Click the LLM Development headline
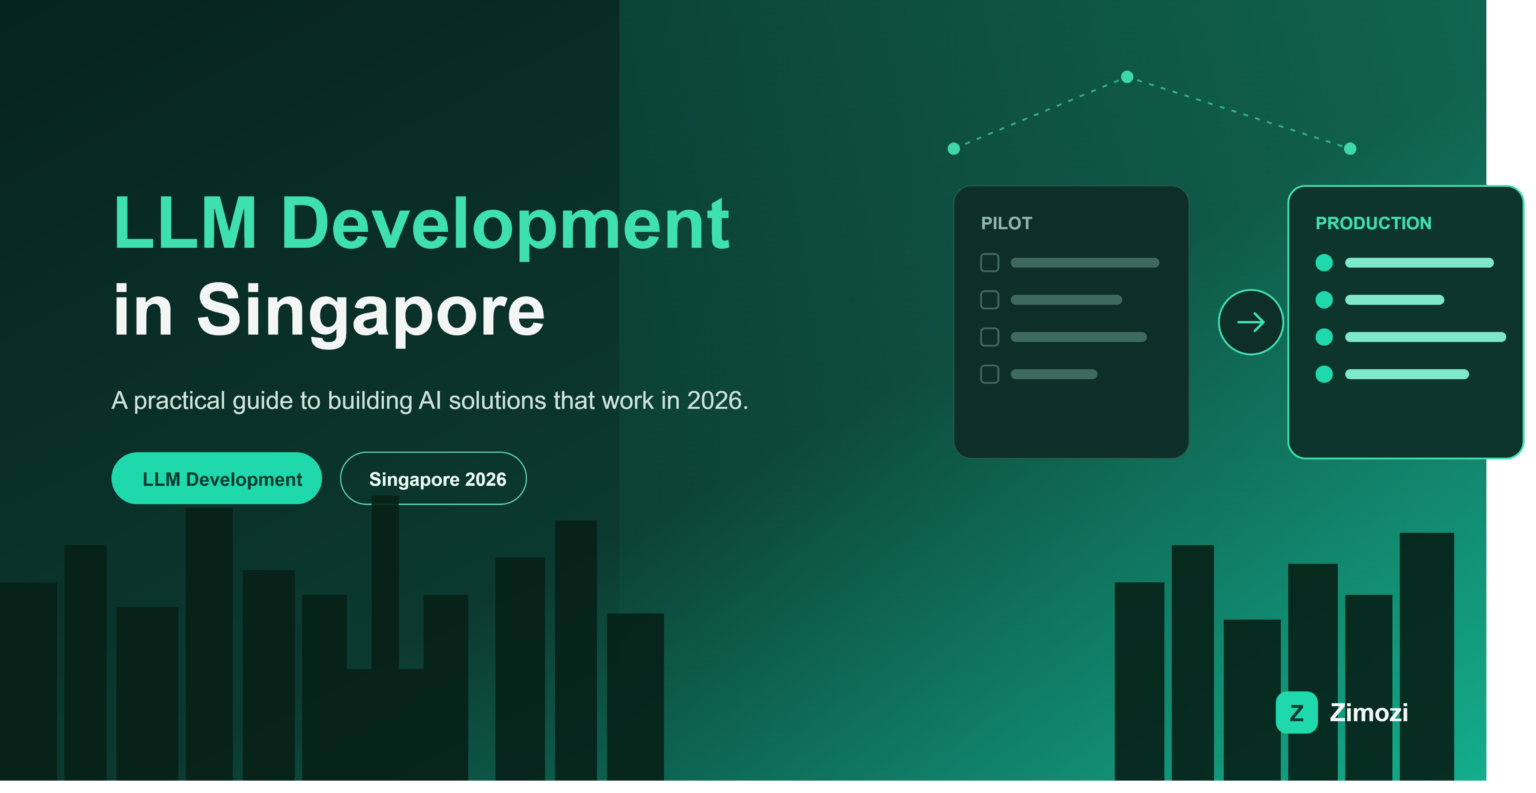This screenshot has width=1536, height=793. (421, 225)
